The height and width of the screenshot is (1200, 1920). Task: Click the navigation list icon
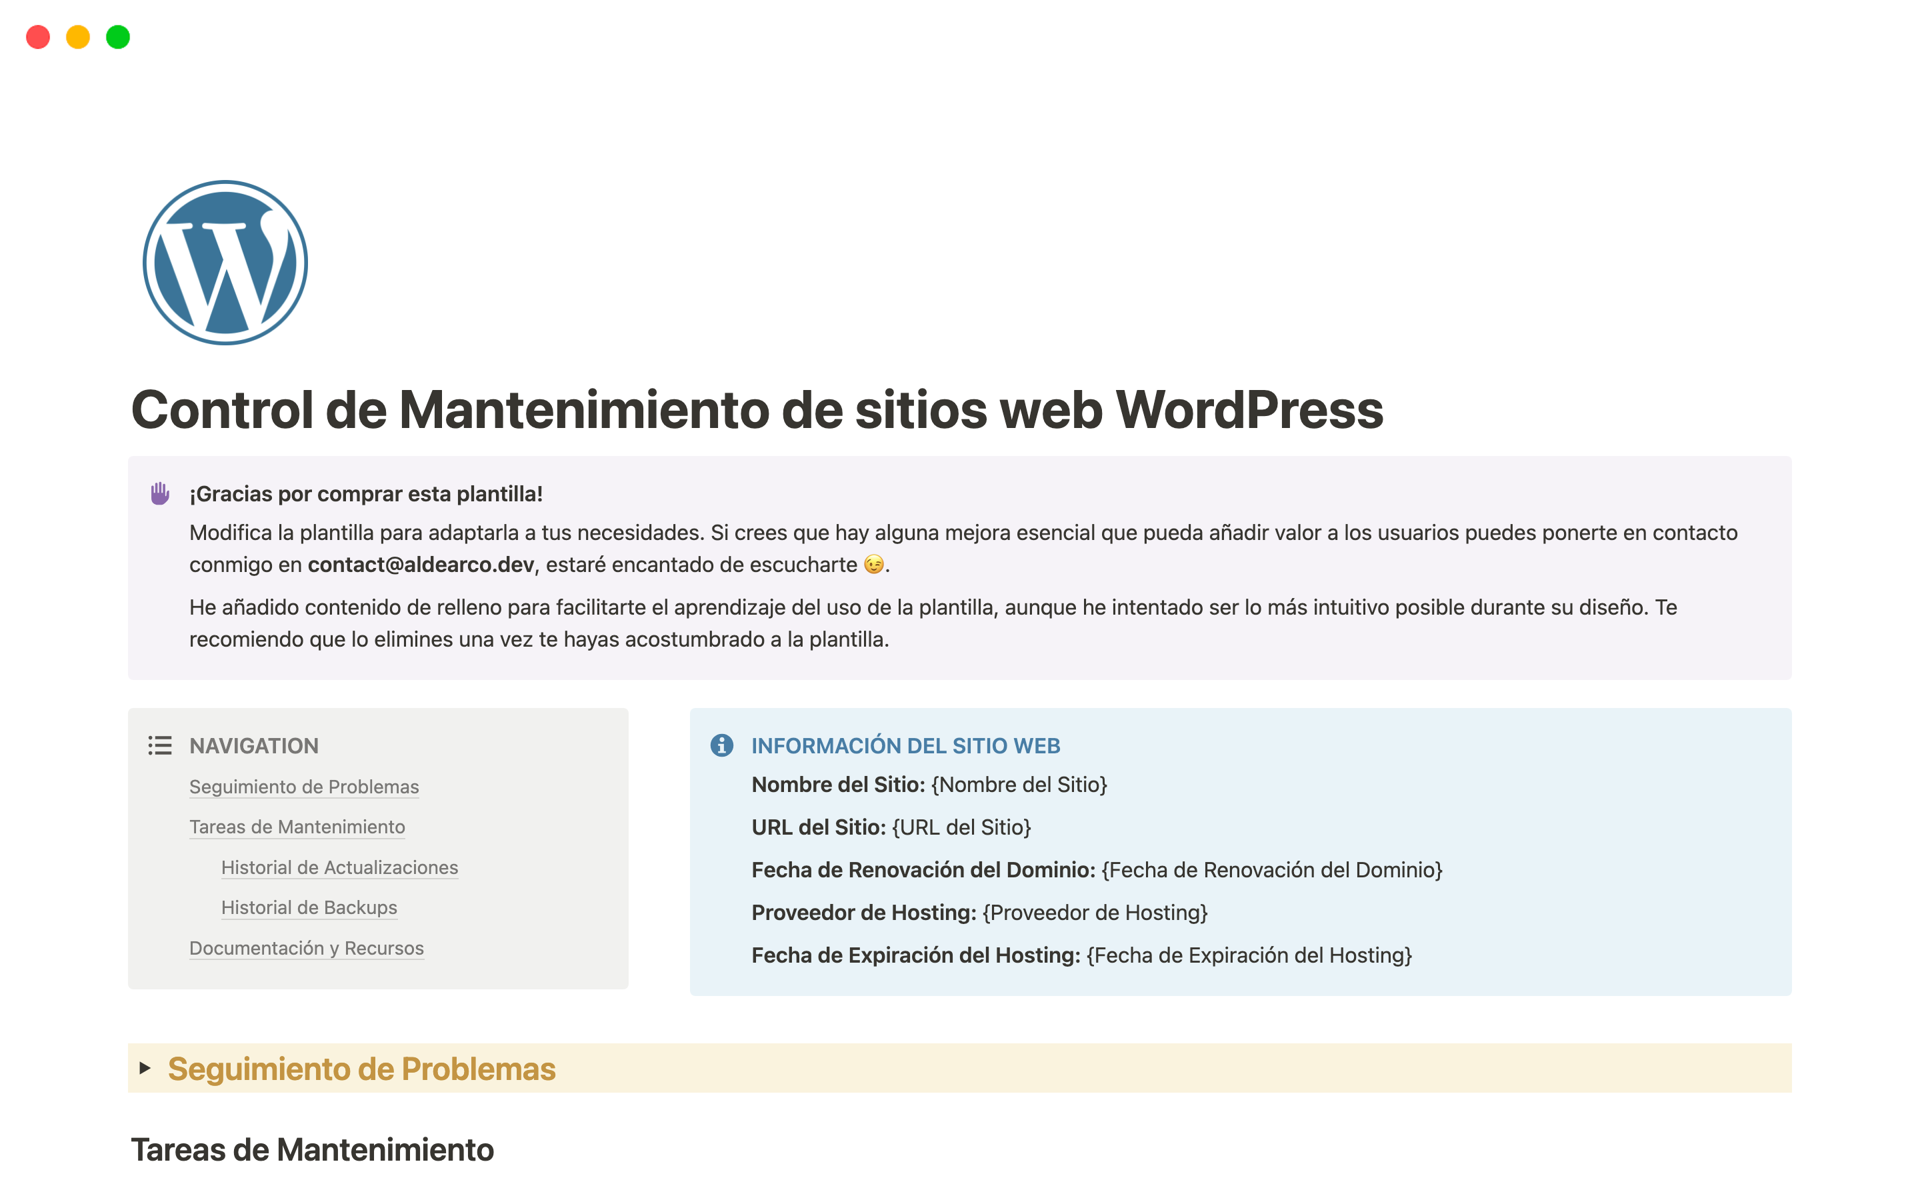pos(160,745)
